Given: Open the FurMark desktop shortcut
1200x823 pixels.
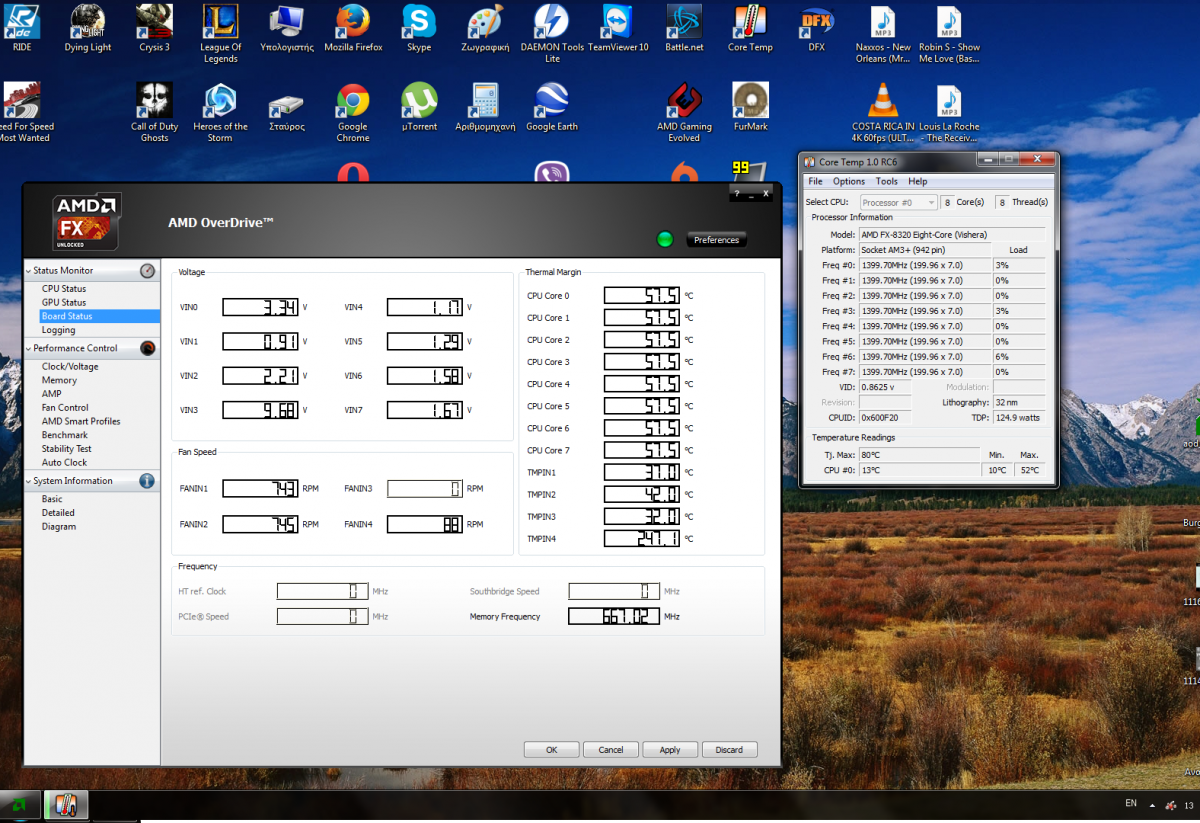Looking at the screenshot, I should tap(750, 108).
